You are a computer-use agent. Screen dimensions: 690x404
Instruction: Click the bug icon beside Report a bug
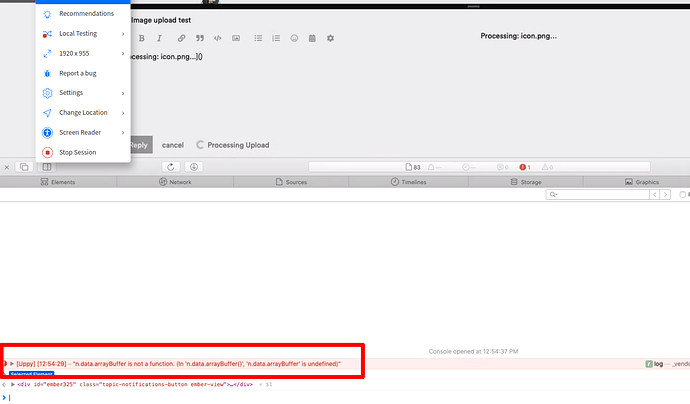47,73
